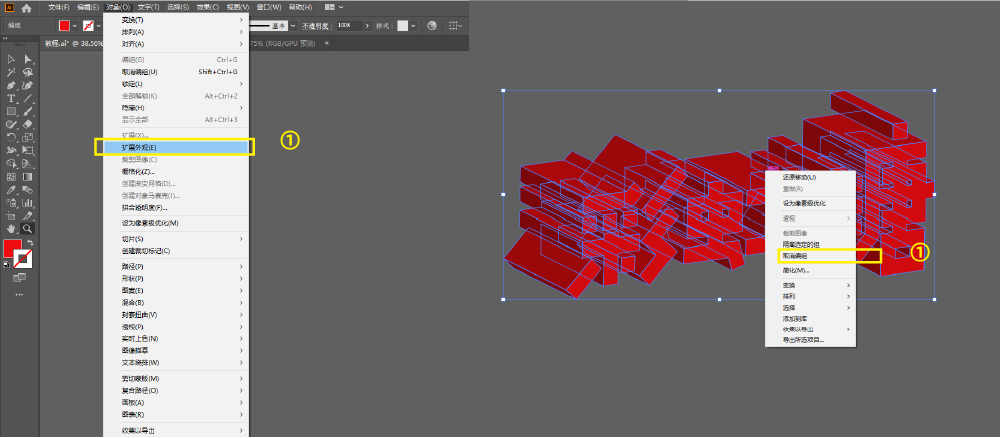Image resolution: width=1001 pixels, height=438 pixels.
Task: Select the Hand tool
Action: [x=11, y=228]
